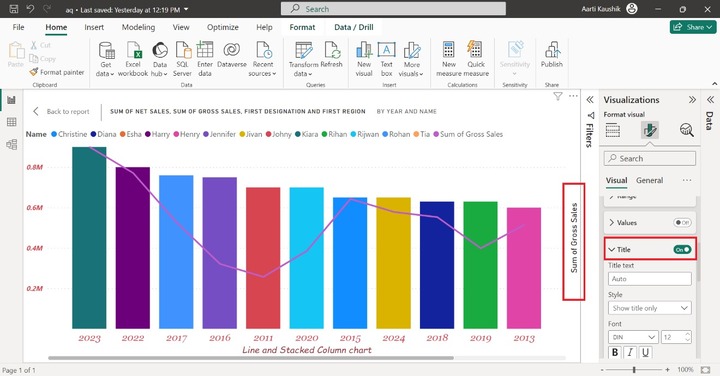Insert a Text box
The width and height of the screenshot is (720, 376).
[387, 59]
